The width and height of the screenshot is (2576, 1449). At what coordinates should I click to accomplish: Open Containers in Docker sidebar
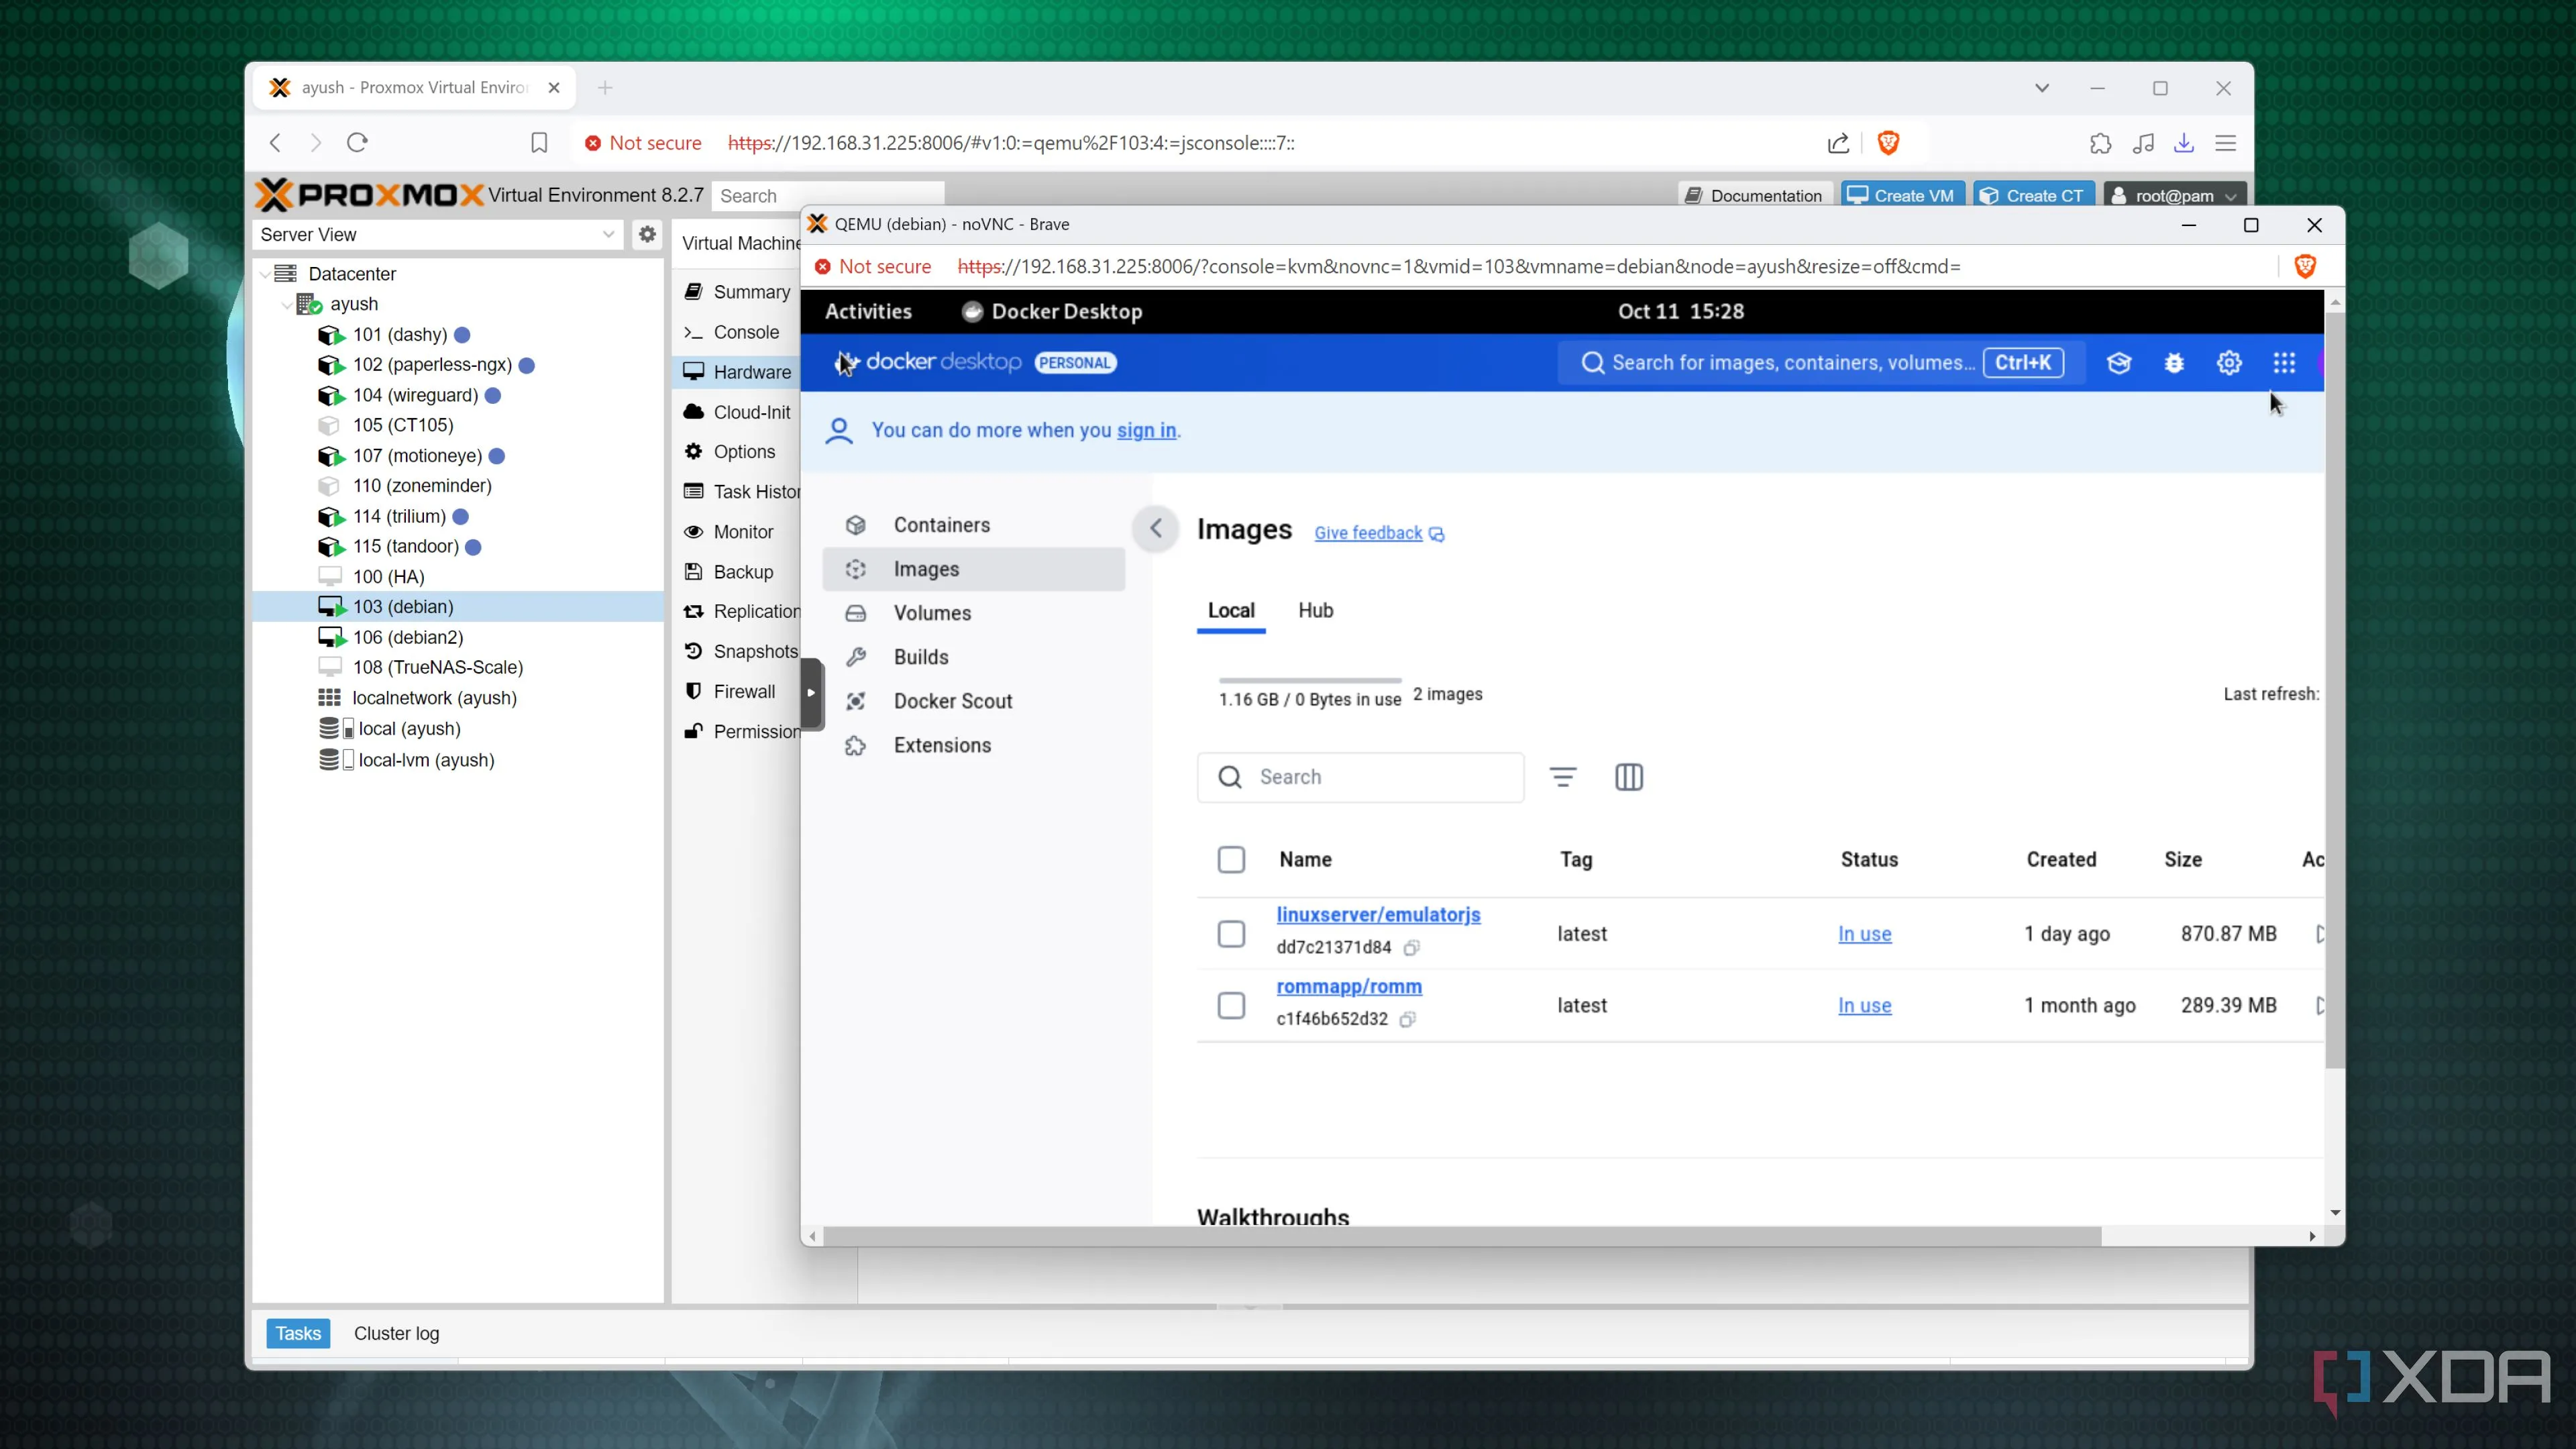[x=974, y=525]
